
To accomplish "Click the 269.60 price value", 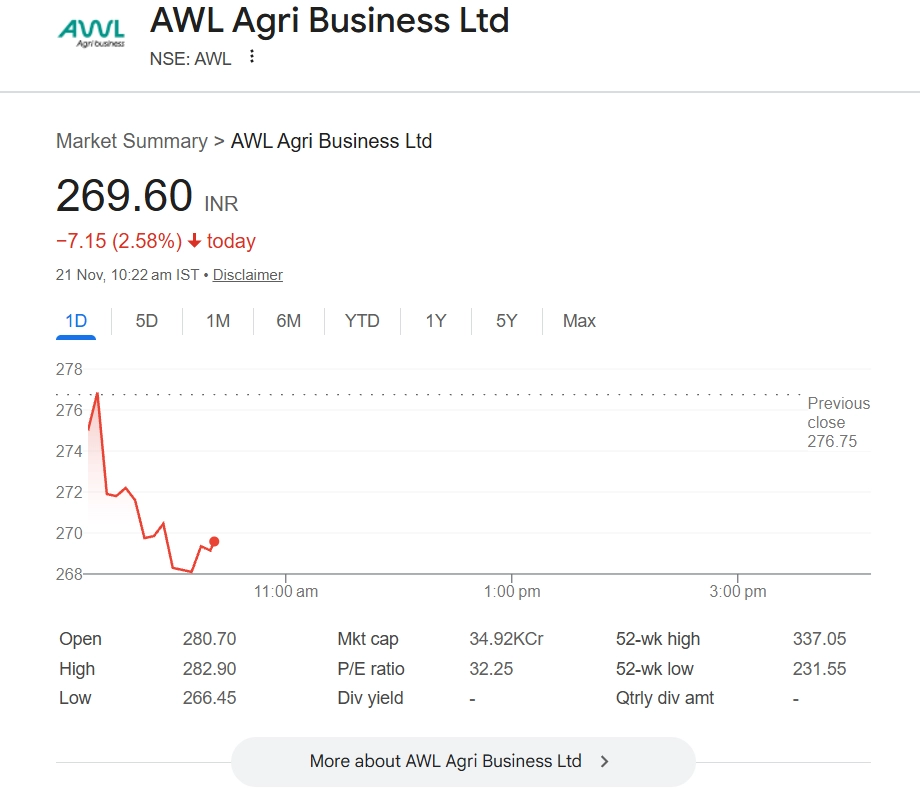I will click(x=124, y=196).
